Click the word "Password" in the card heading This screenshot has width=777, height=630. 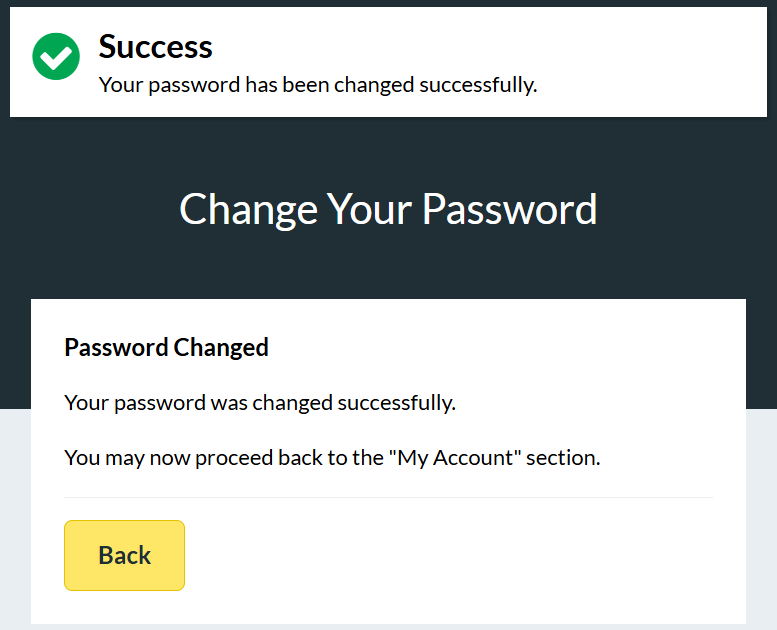pyautogui.click(x=116, y=348)
